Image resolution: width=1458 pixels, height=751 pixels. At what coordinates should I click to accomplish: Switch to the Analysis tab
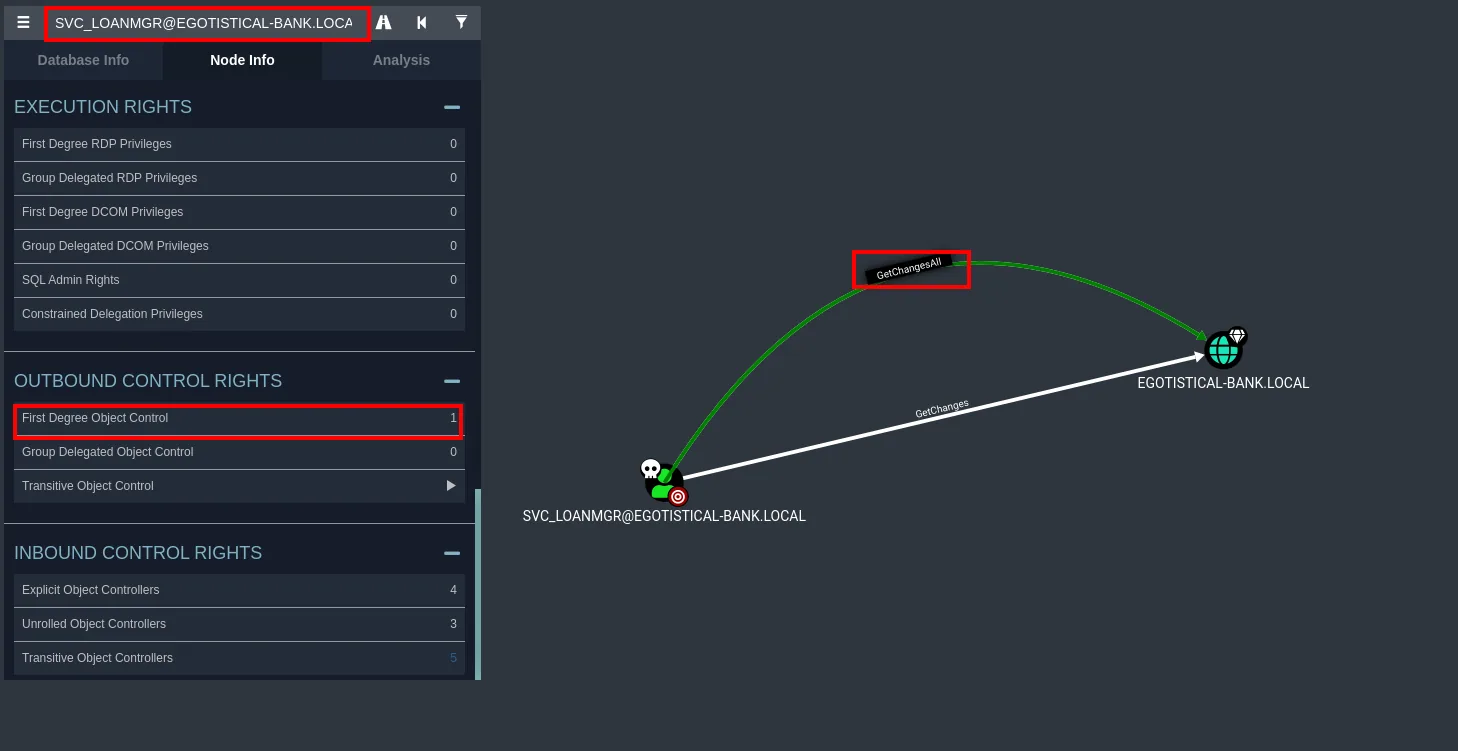[x=401, y=60]
